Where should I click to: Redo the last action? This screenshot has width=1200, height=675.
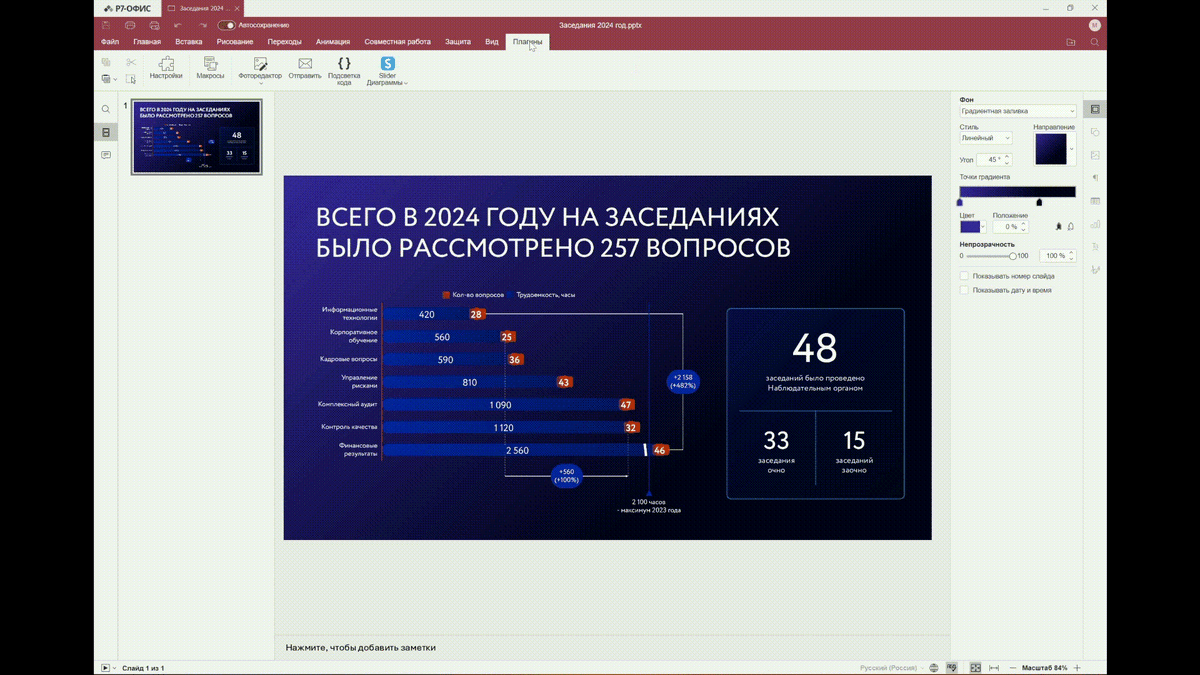coord(202,25)
